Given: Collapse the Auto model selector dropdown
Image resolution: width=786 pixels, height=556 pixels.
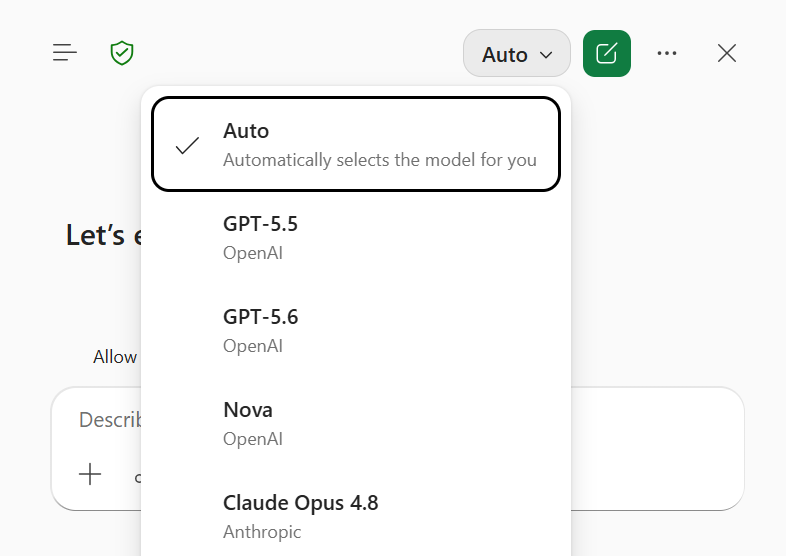Looking at the screenshot, I should (517, 54).
